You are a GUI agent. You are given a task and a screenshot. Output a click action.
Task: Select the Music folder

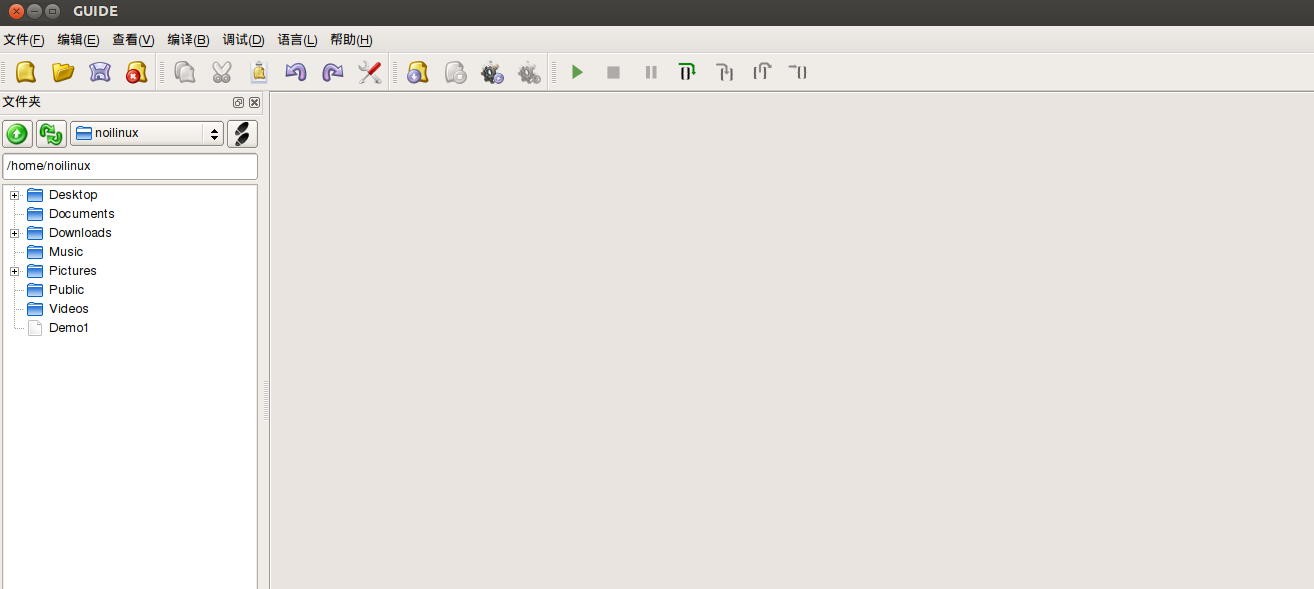coord(66,252)
